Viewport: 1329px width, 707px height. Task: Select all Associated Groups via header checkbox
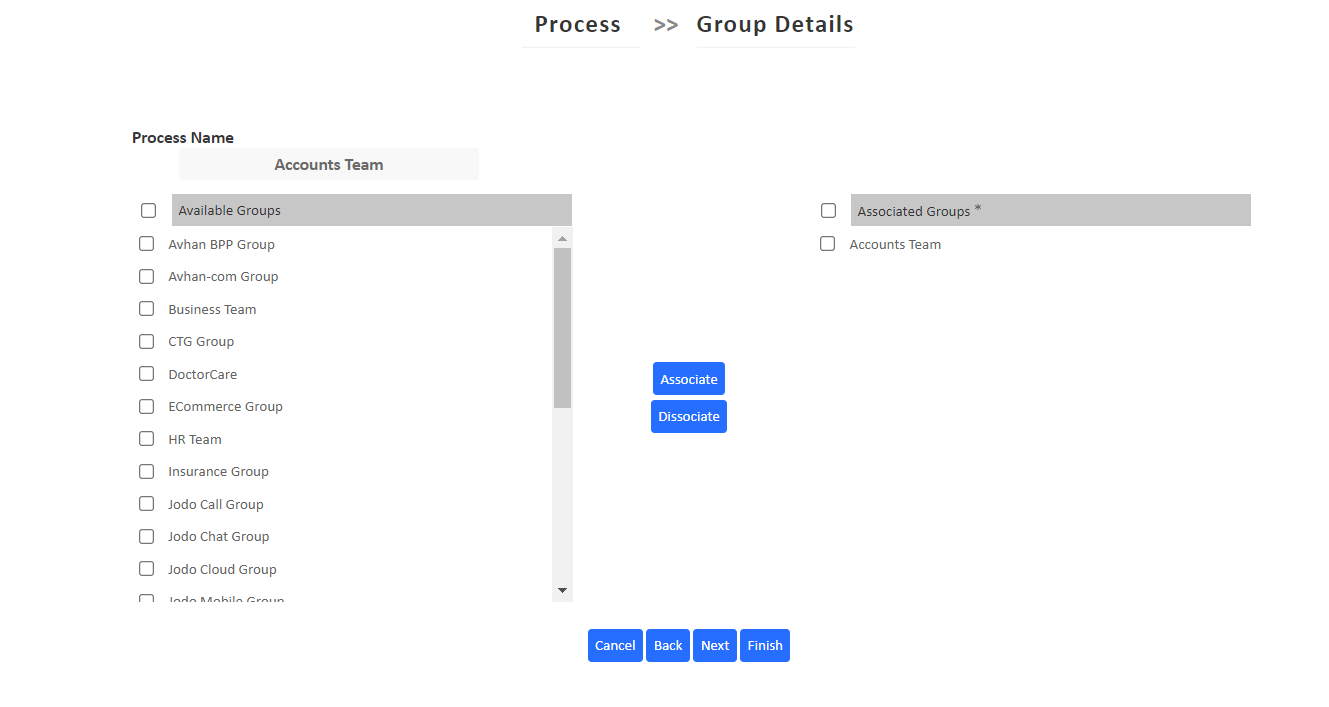[x=827, y=210]
